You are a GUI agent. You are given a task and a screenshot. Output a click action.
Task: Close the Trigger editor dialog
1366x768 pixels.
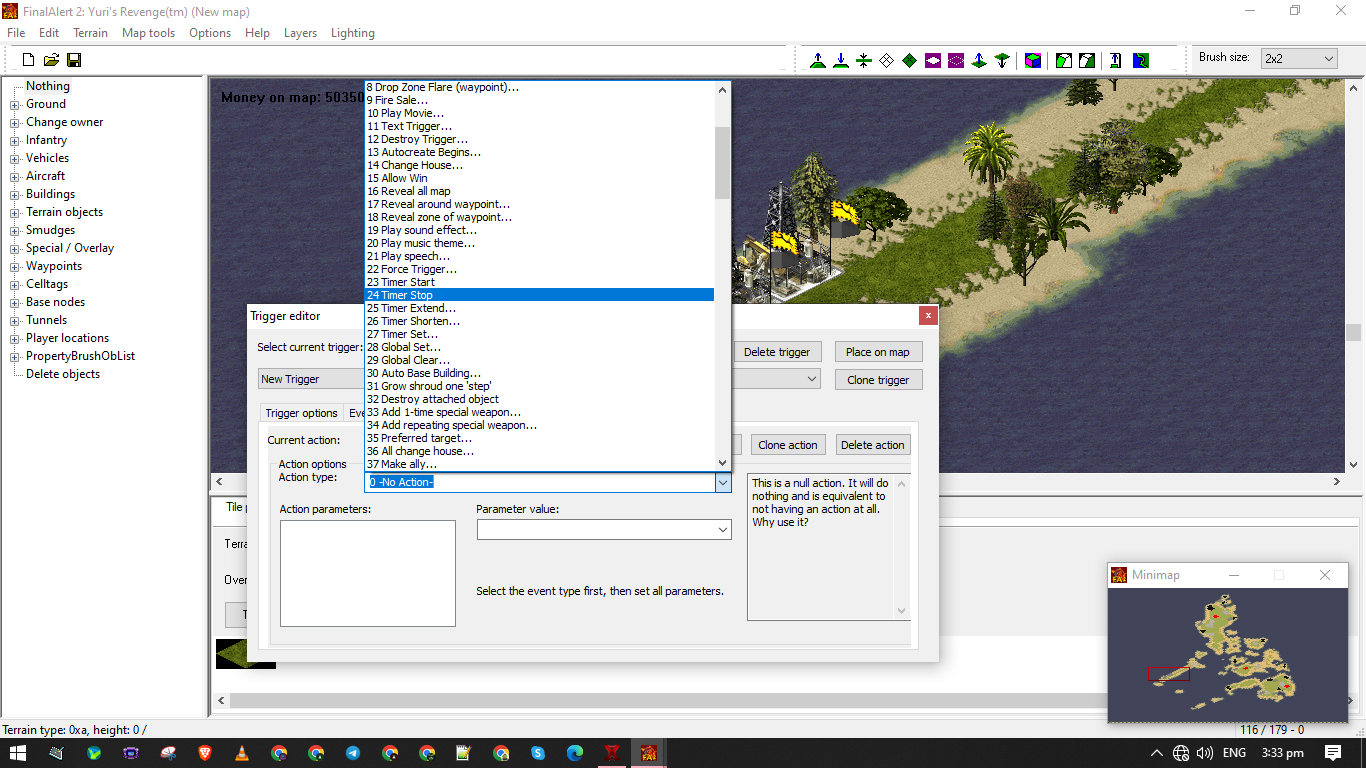[x=928, y=316]
